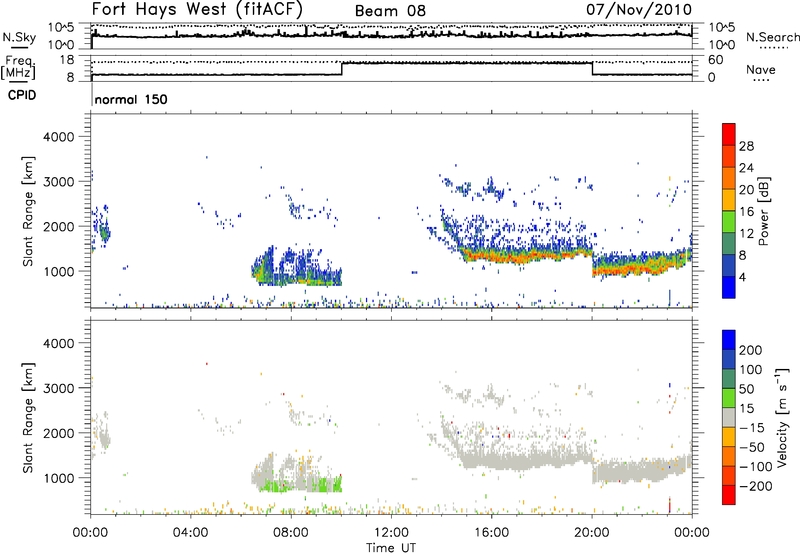
Task: Click the gray 15 to -15 velocity band
Action: click(729, 417)
